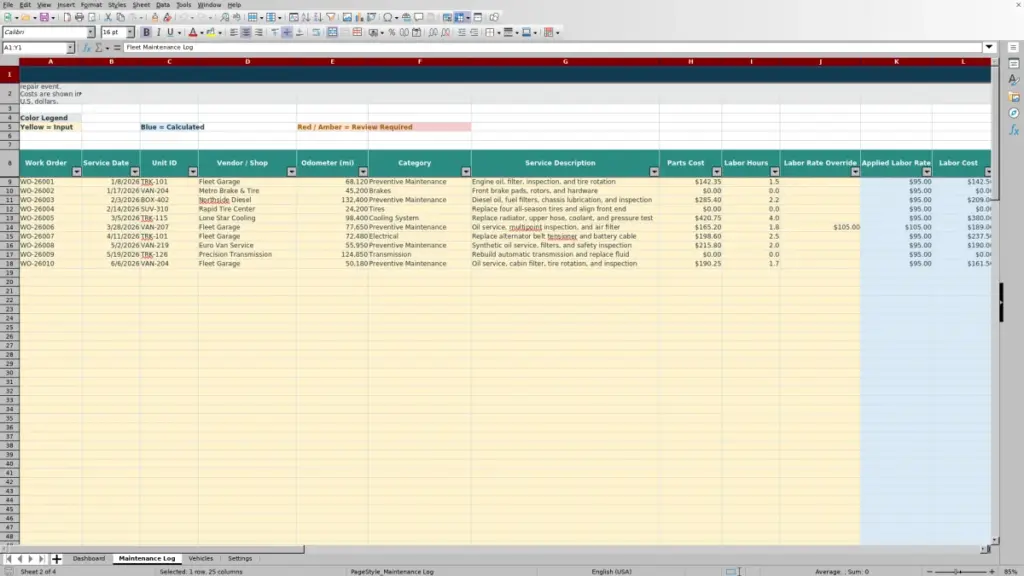Insert a chart via toolbar icon
Screen dimensions: 1024x576
point(359,18)
